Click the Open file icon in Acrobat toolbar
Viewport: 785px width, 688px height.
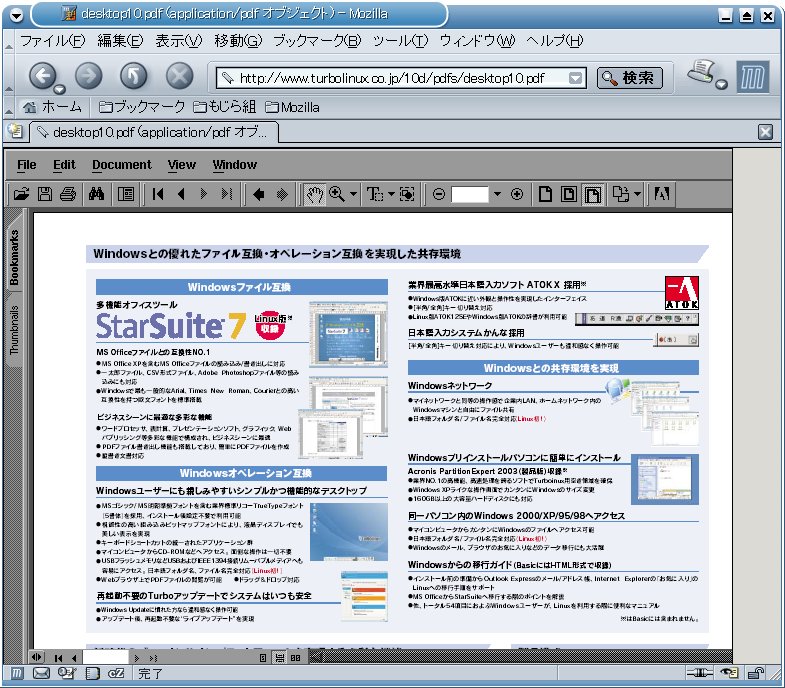point(21,194)
